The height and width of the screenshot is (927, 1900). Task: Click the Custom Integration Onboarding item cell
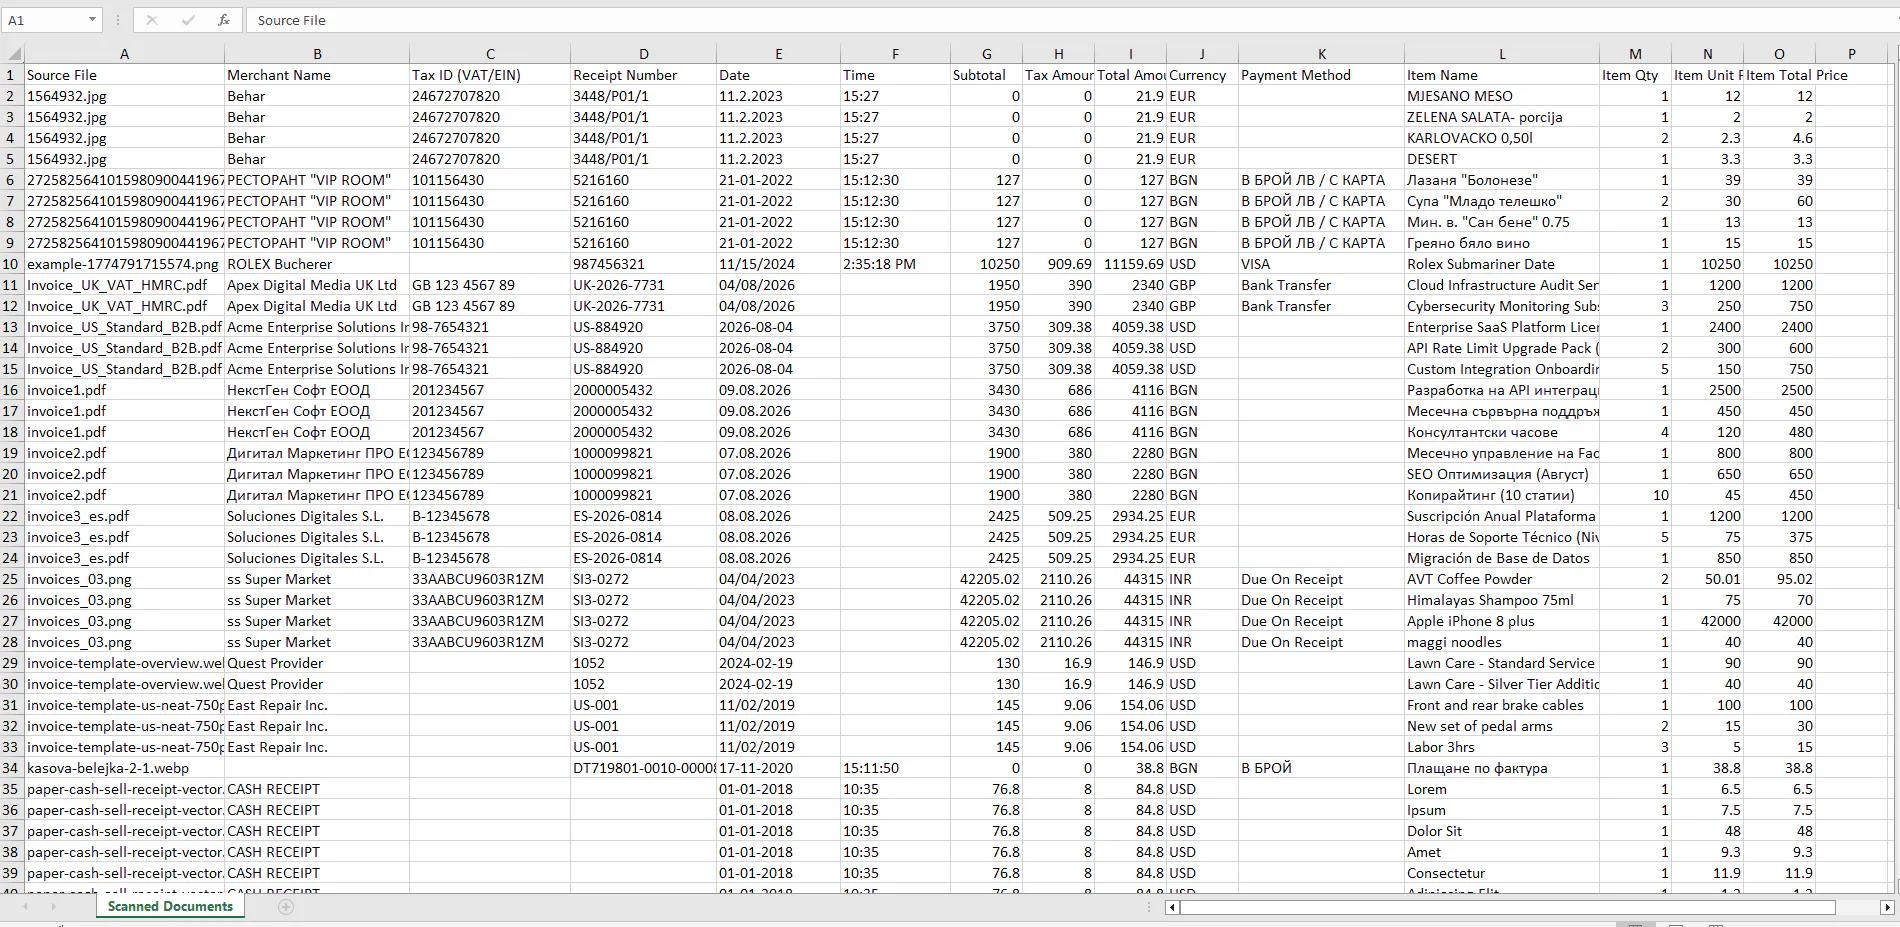[x=1502, y=369]
